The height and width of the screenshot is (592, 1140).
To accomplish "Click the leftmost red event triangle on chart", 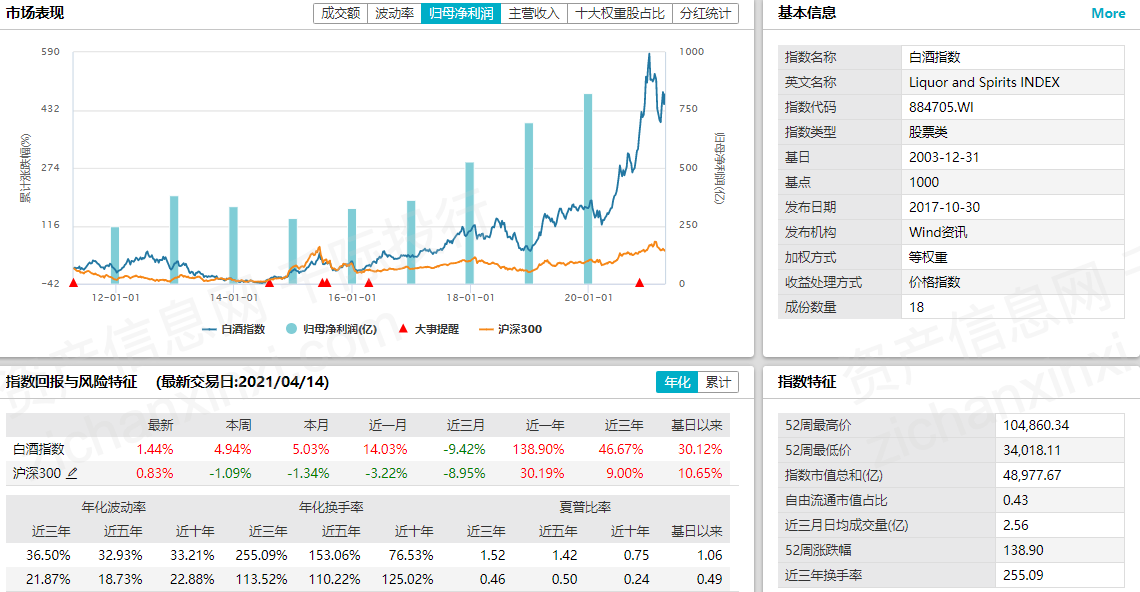I will click(x=73, y=284).
